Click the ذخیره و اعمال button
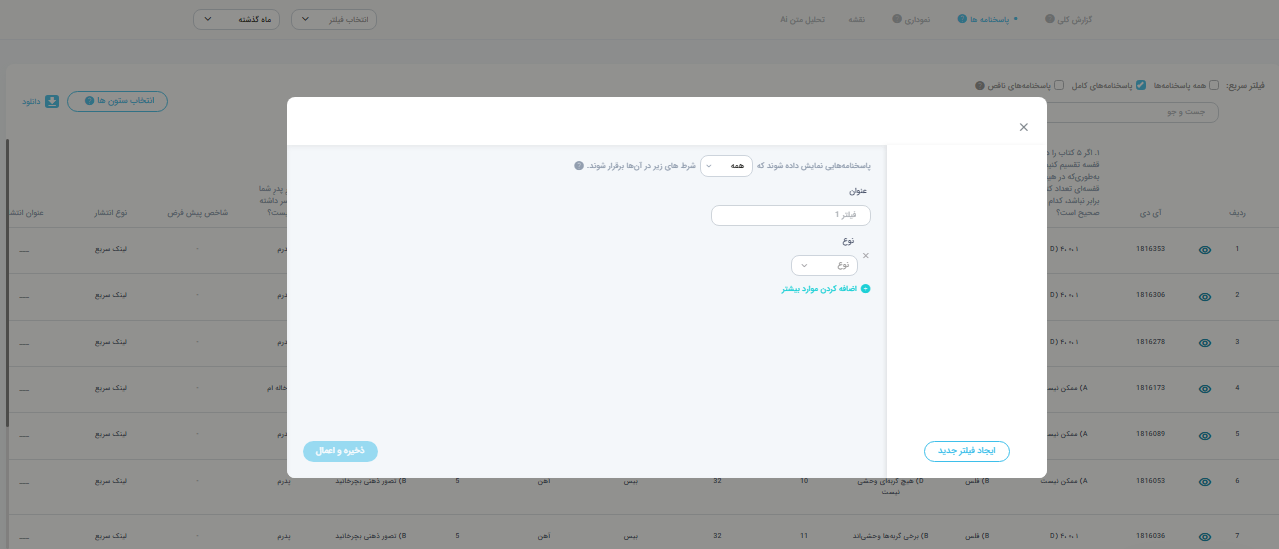 [x=340, y=451]
